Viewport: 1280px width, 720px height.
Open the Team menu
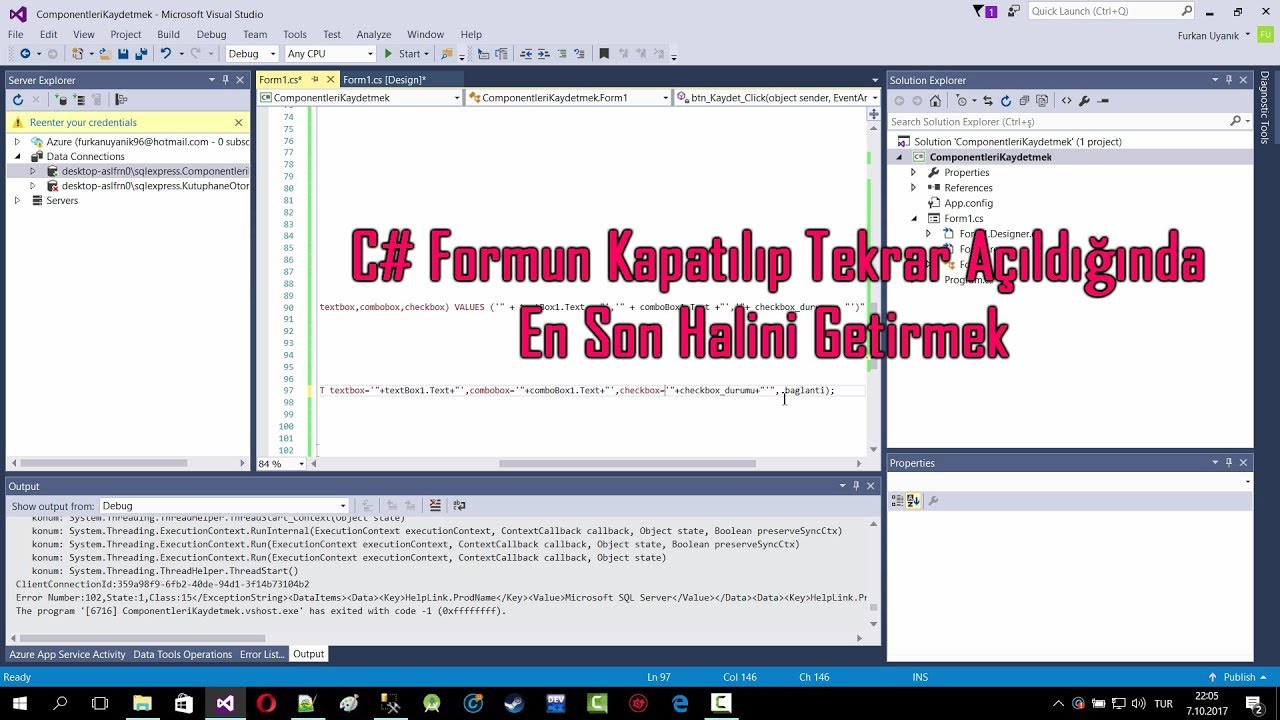pyautogui.click(x=255, y=34)
